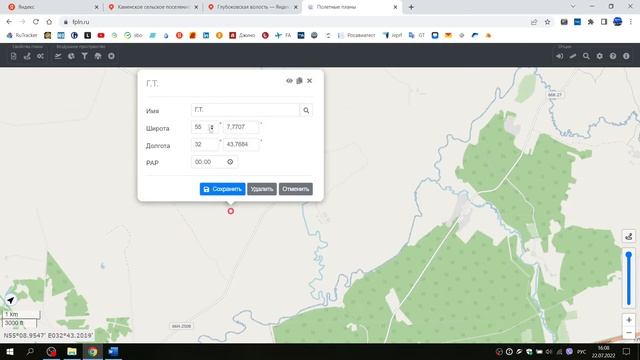The width and height of the screenshot is (640, 360).
Task: Open the extensions puzzle icon
Action: pyautogui.click(x=591, y=22)
